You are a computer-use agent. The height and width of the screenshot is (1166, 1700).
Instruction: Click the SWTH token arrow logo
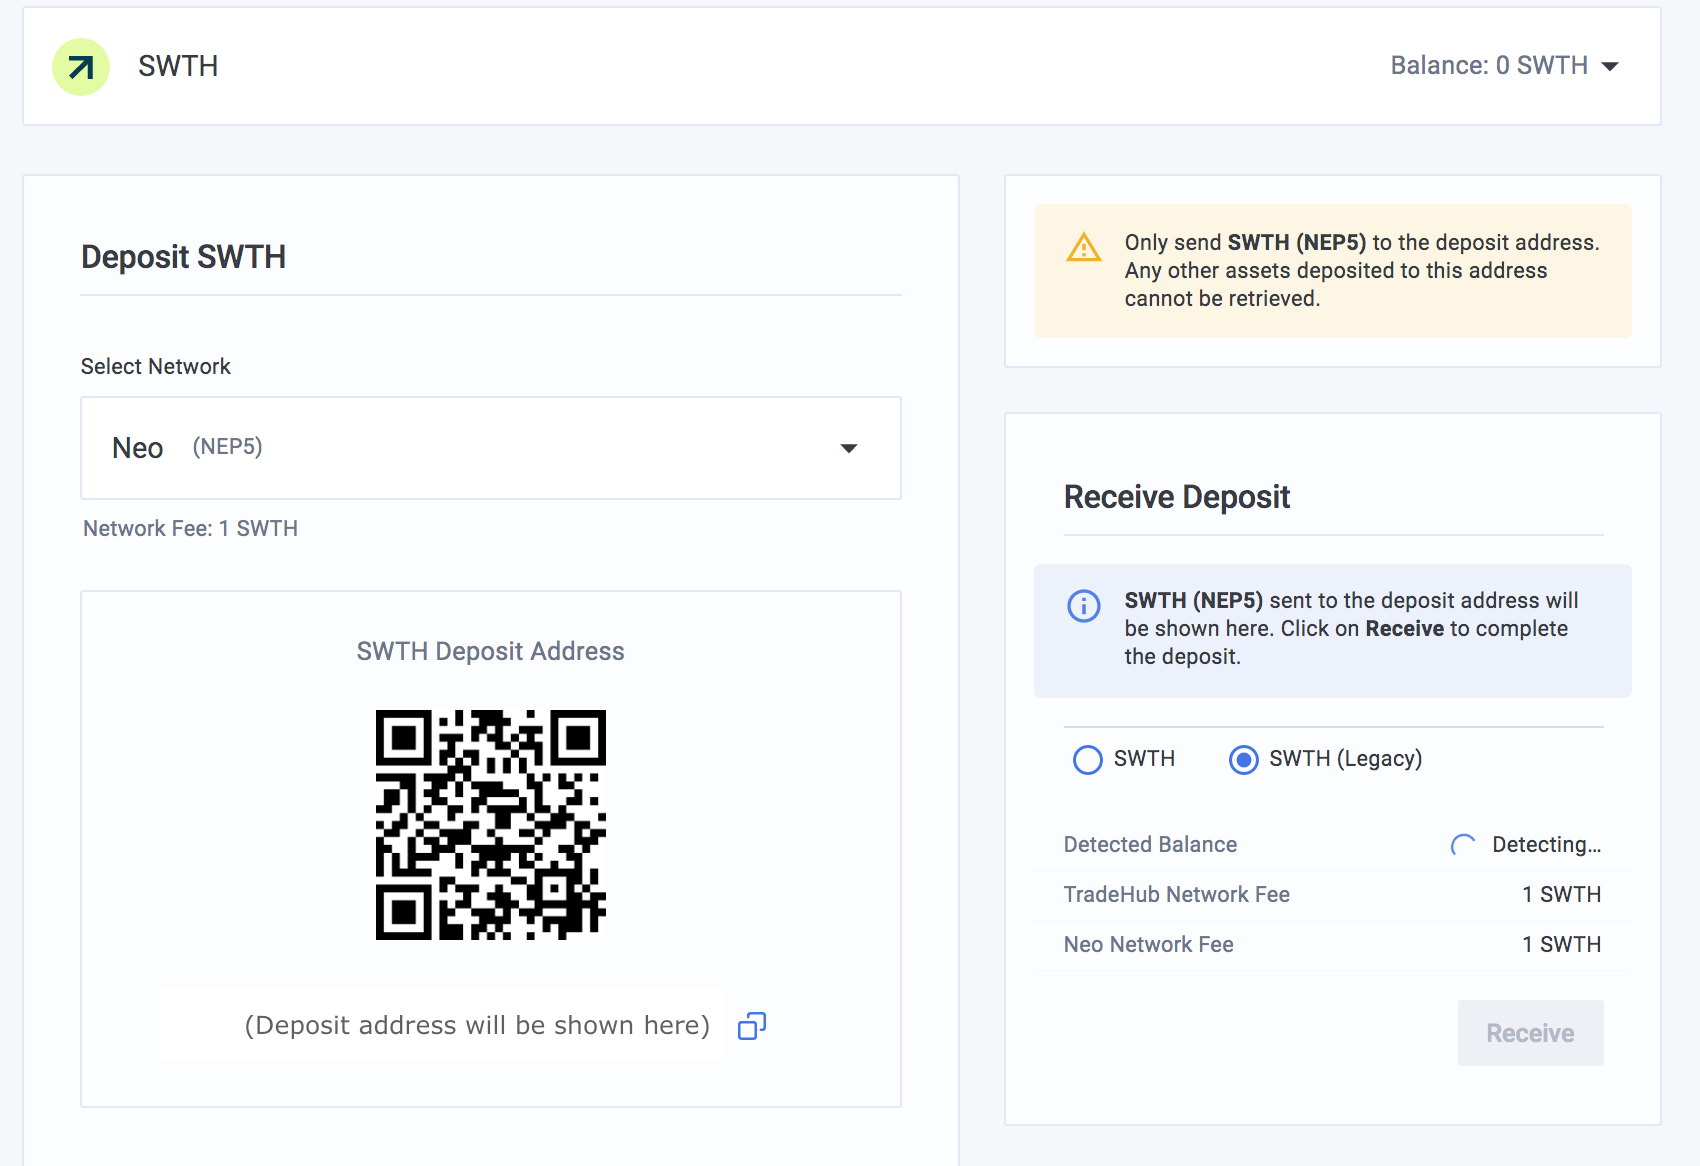[80, 67]
